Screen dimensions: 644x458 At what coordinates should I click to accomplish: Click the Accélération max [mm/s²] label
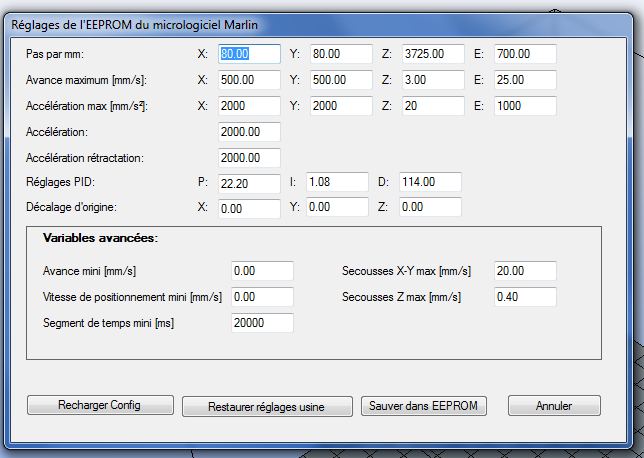(x=87, y=106)
